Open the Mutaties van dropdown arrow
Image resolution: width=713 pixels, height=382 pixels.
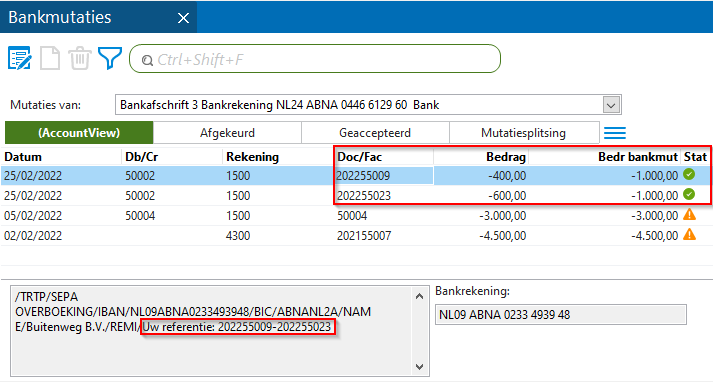(x=611, y=105)
